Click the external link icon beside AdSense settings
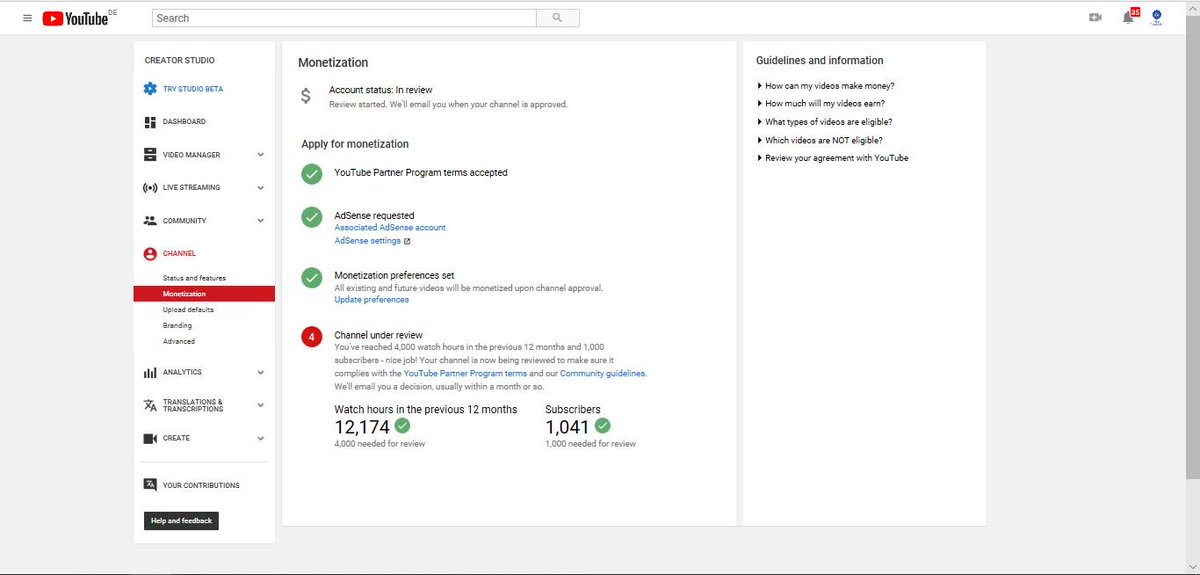The height and width of the screenshot is (575, 1200). point(407,241)
